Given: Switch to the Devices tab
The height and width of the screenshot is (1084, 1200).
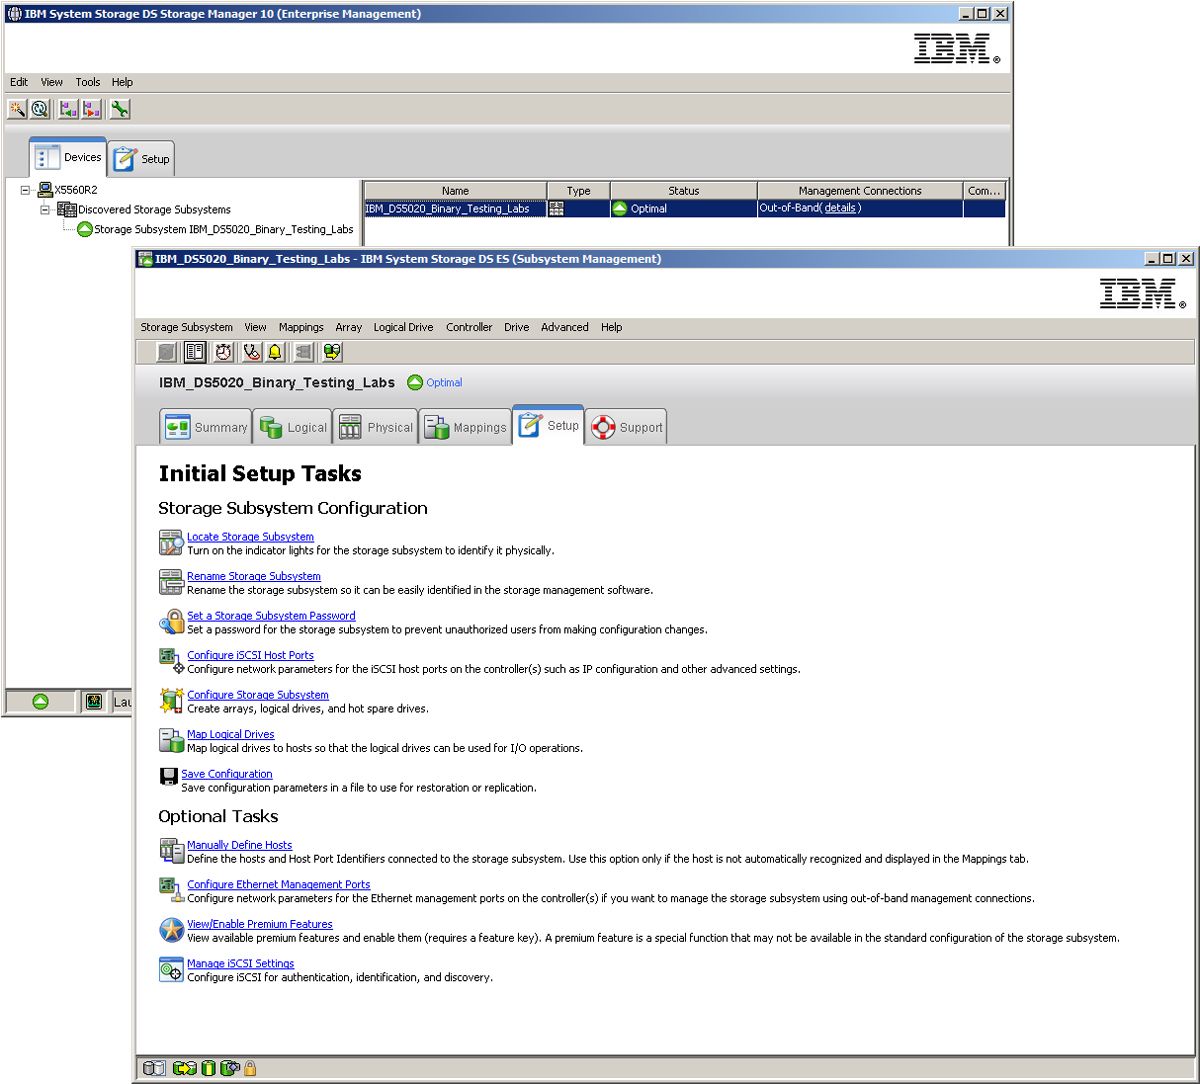Looking at the screenshot, I should click(68, 157).
